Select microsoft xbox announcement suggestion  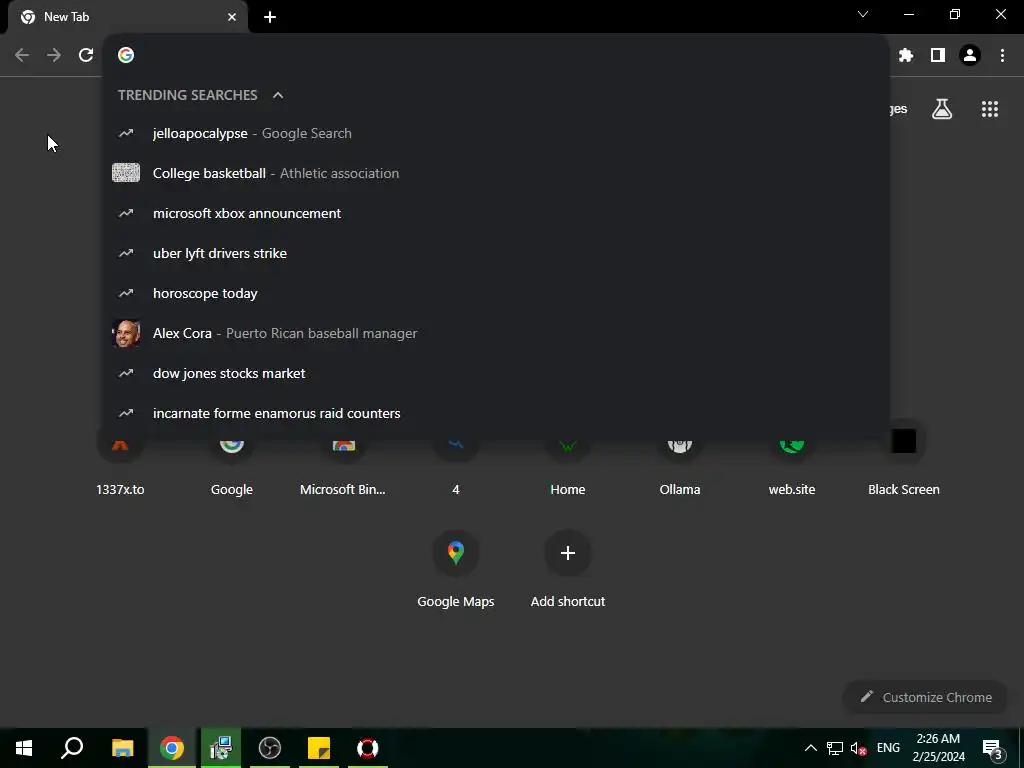496,214
